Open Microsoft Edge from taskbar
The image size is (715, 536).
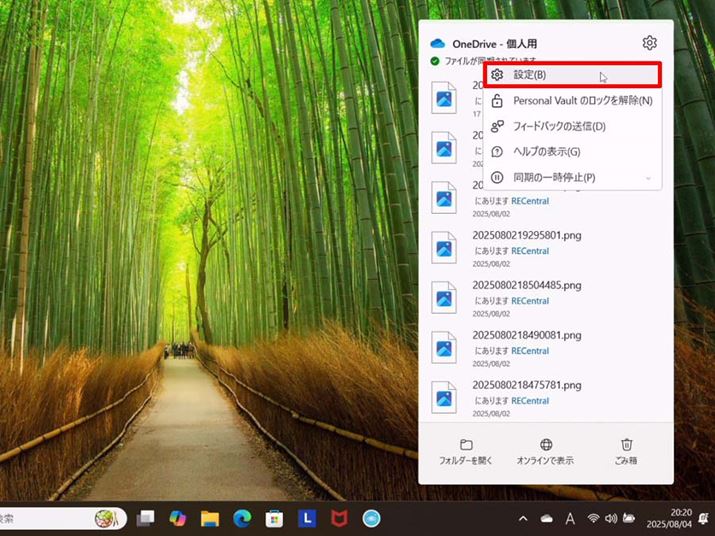pos(242,518)
